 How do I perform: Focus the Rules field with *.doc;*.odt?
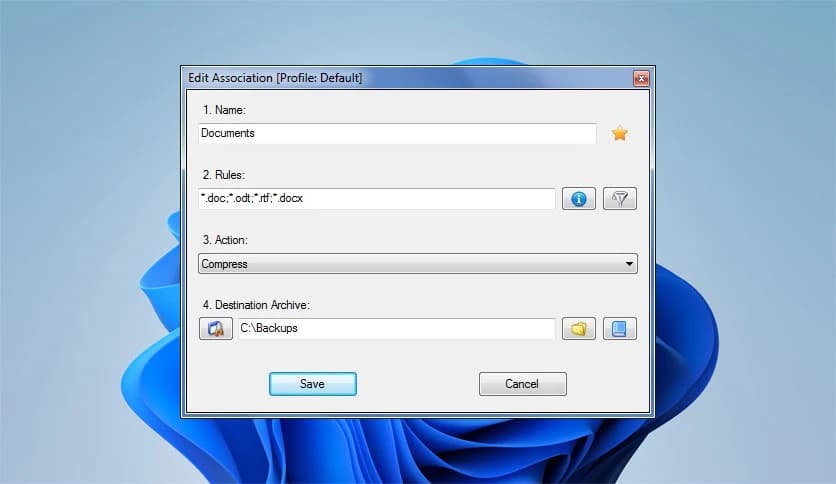377,198
